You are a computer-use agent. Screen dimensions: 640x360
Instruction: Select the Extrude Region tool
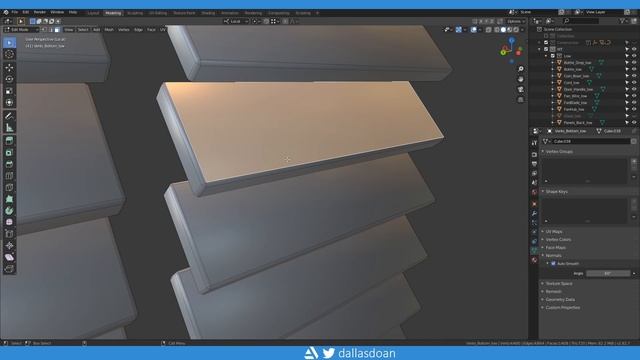pyautogui.click(x=9, y=141)
